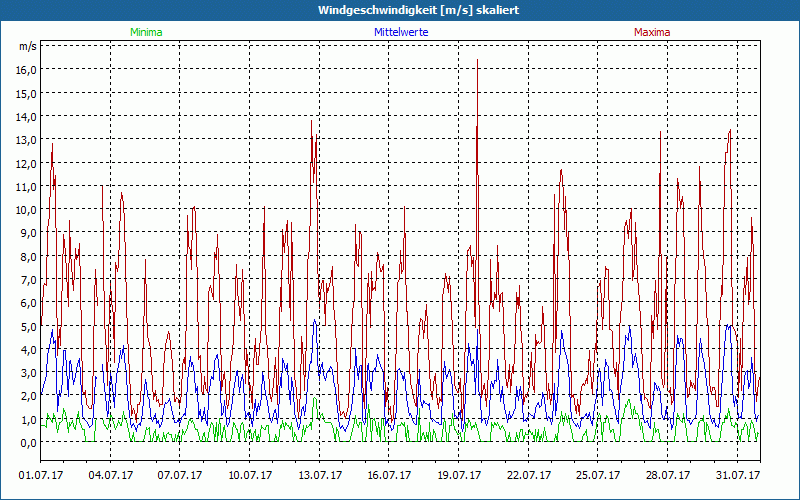This screenshot has height=500, width=800.
Task: Click the 16,0 y-axis value
Action: click(x=27, y=70)
